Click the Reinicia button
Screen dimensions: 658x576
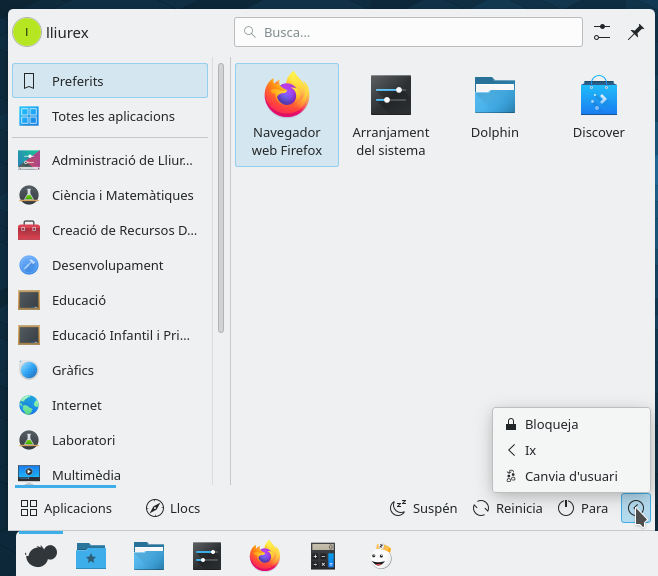coord(507,508)
